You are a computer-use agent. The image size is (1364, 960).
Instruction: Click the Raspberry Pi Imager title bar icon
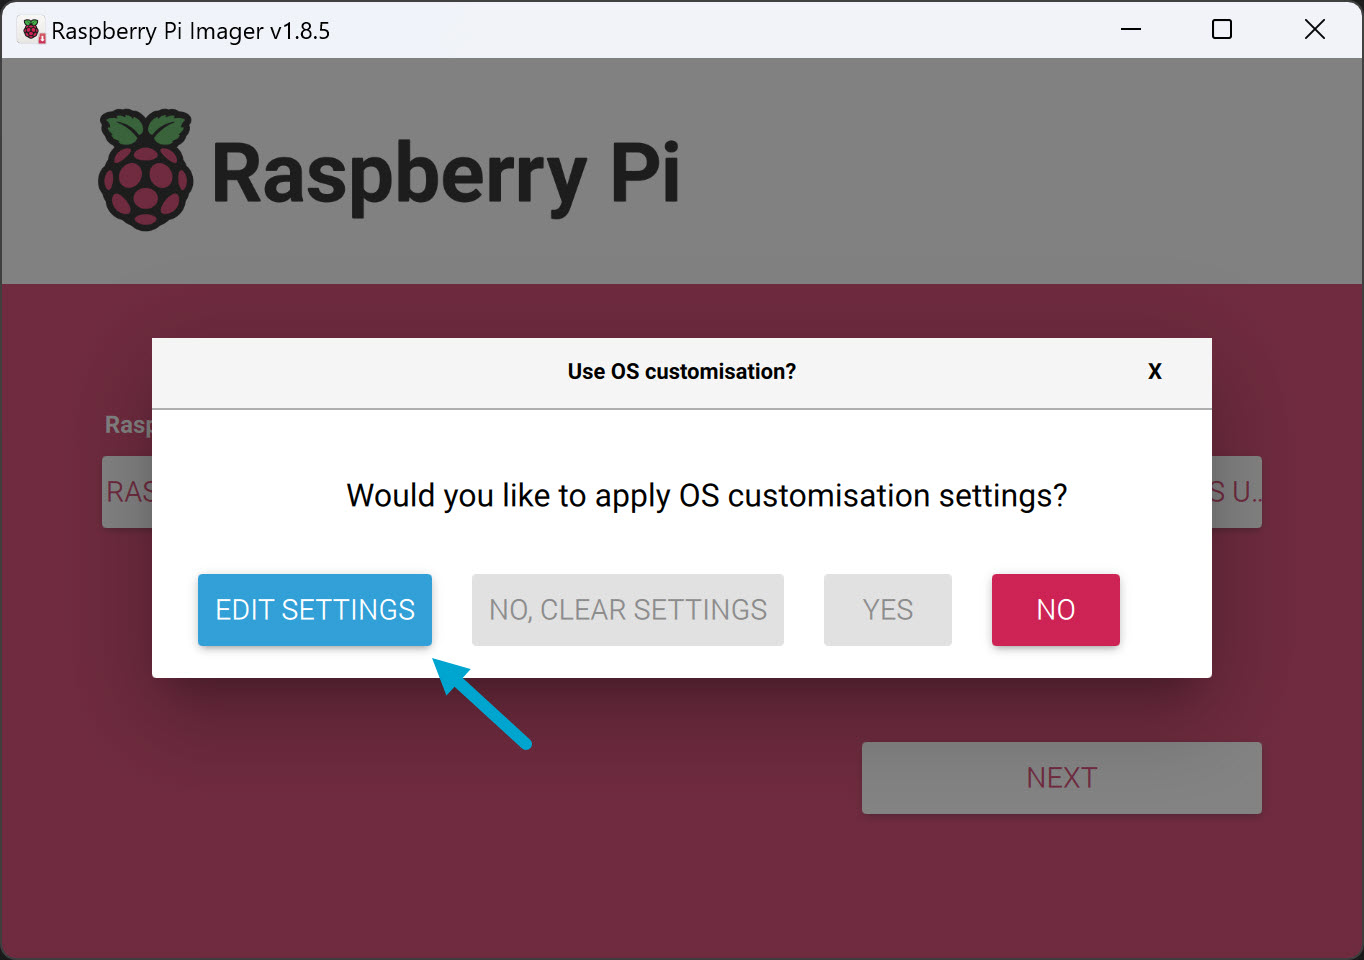[x=32, y=30]
